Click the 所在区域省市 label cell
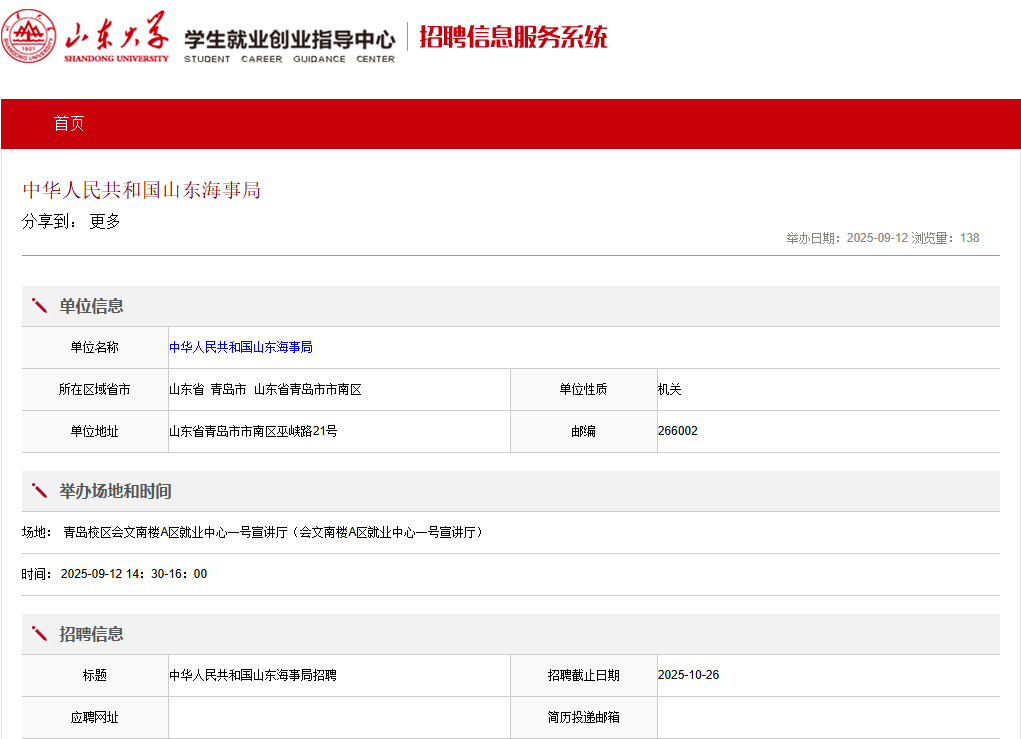The width and height of the screenshot is (1021, 739). click(x=95, y=389)
